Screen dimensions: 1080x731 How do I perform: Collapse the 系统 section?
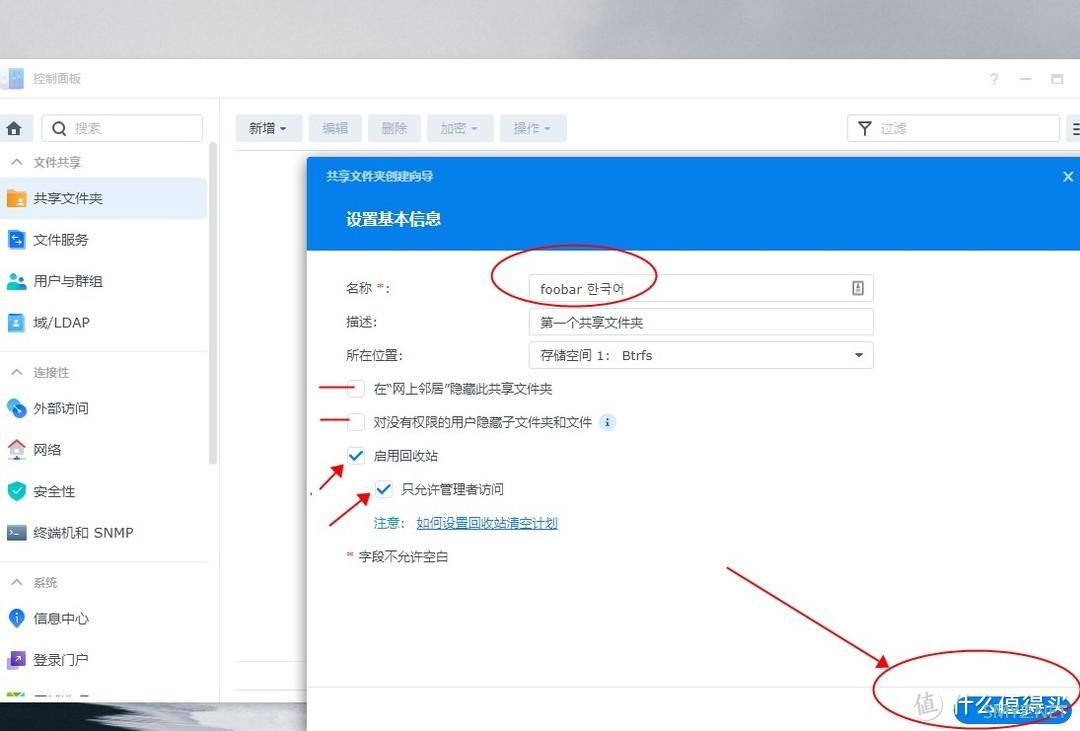[x=17, y=583]
